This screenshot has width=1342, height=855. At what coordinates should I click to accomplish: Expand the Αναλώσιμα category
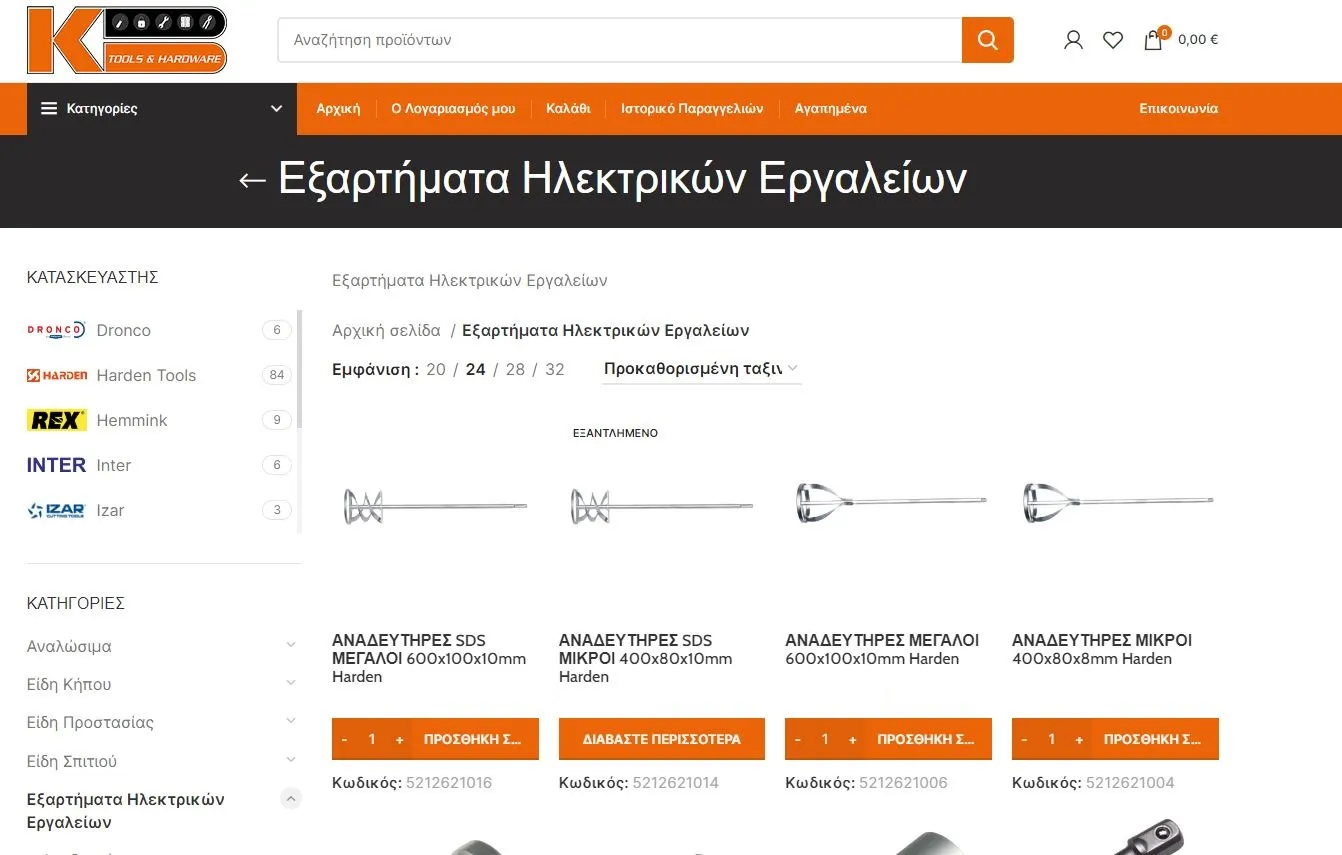coord(291,646)
